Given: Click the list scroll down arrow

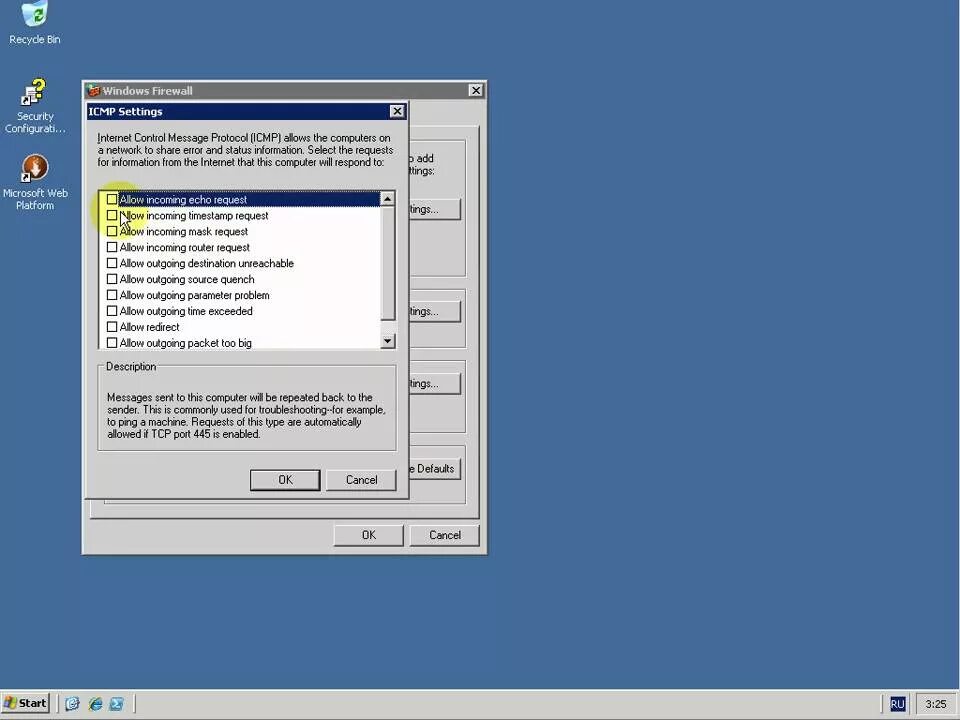Looking at the screenshot, I should 387,341.
